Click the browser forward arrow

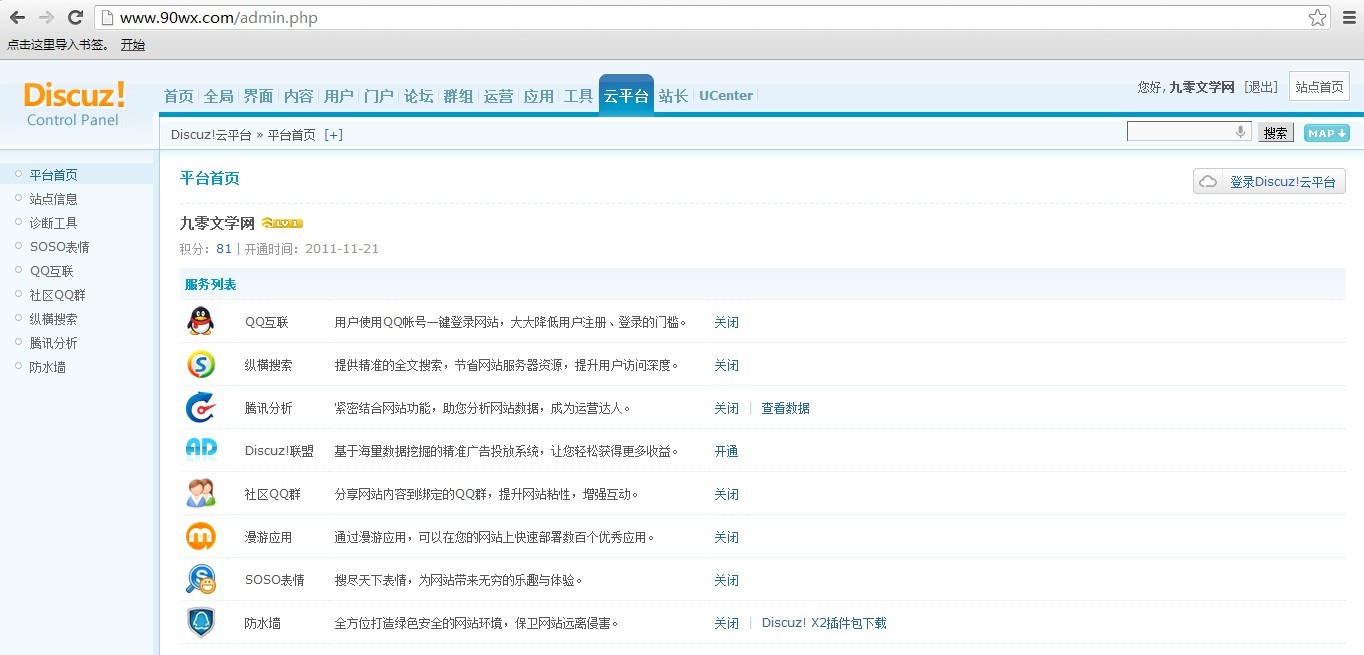[46, 17]
